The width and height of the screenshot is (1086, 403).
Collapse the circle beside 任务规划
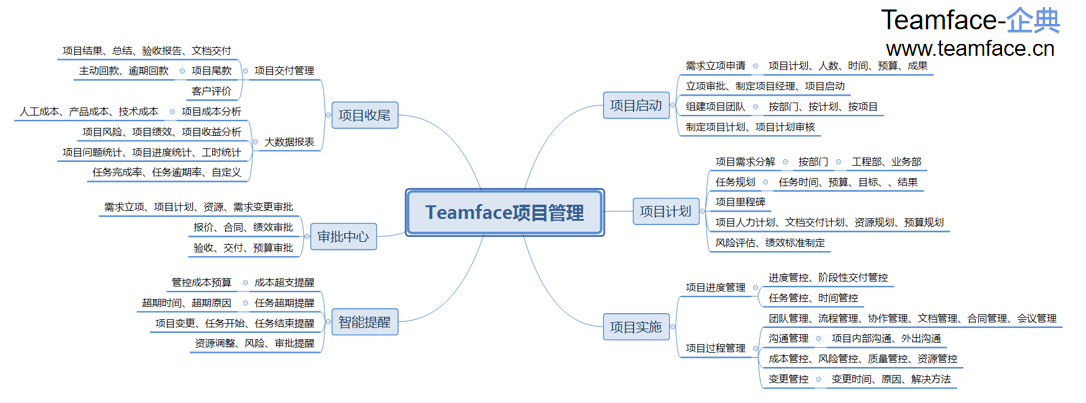(x=765, y=182)
